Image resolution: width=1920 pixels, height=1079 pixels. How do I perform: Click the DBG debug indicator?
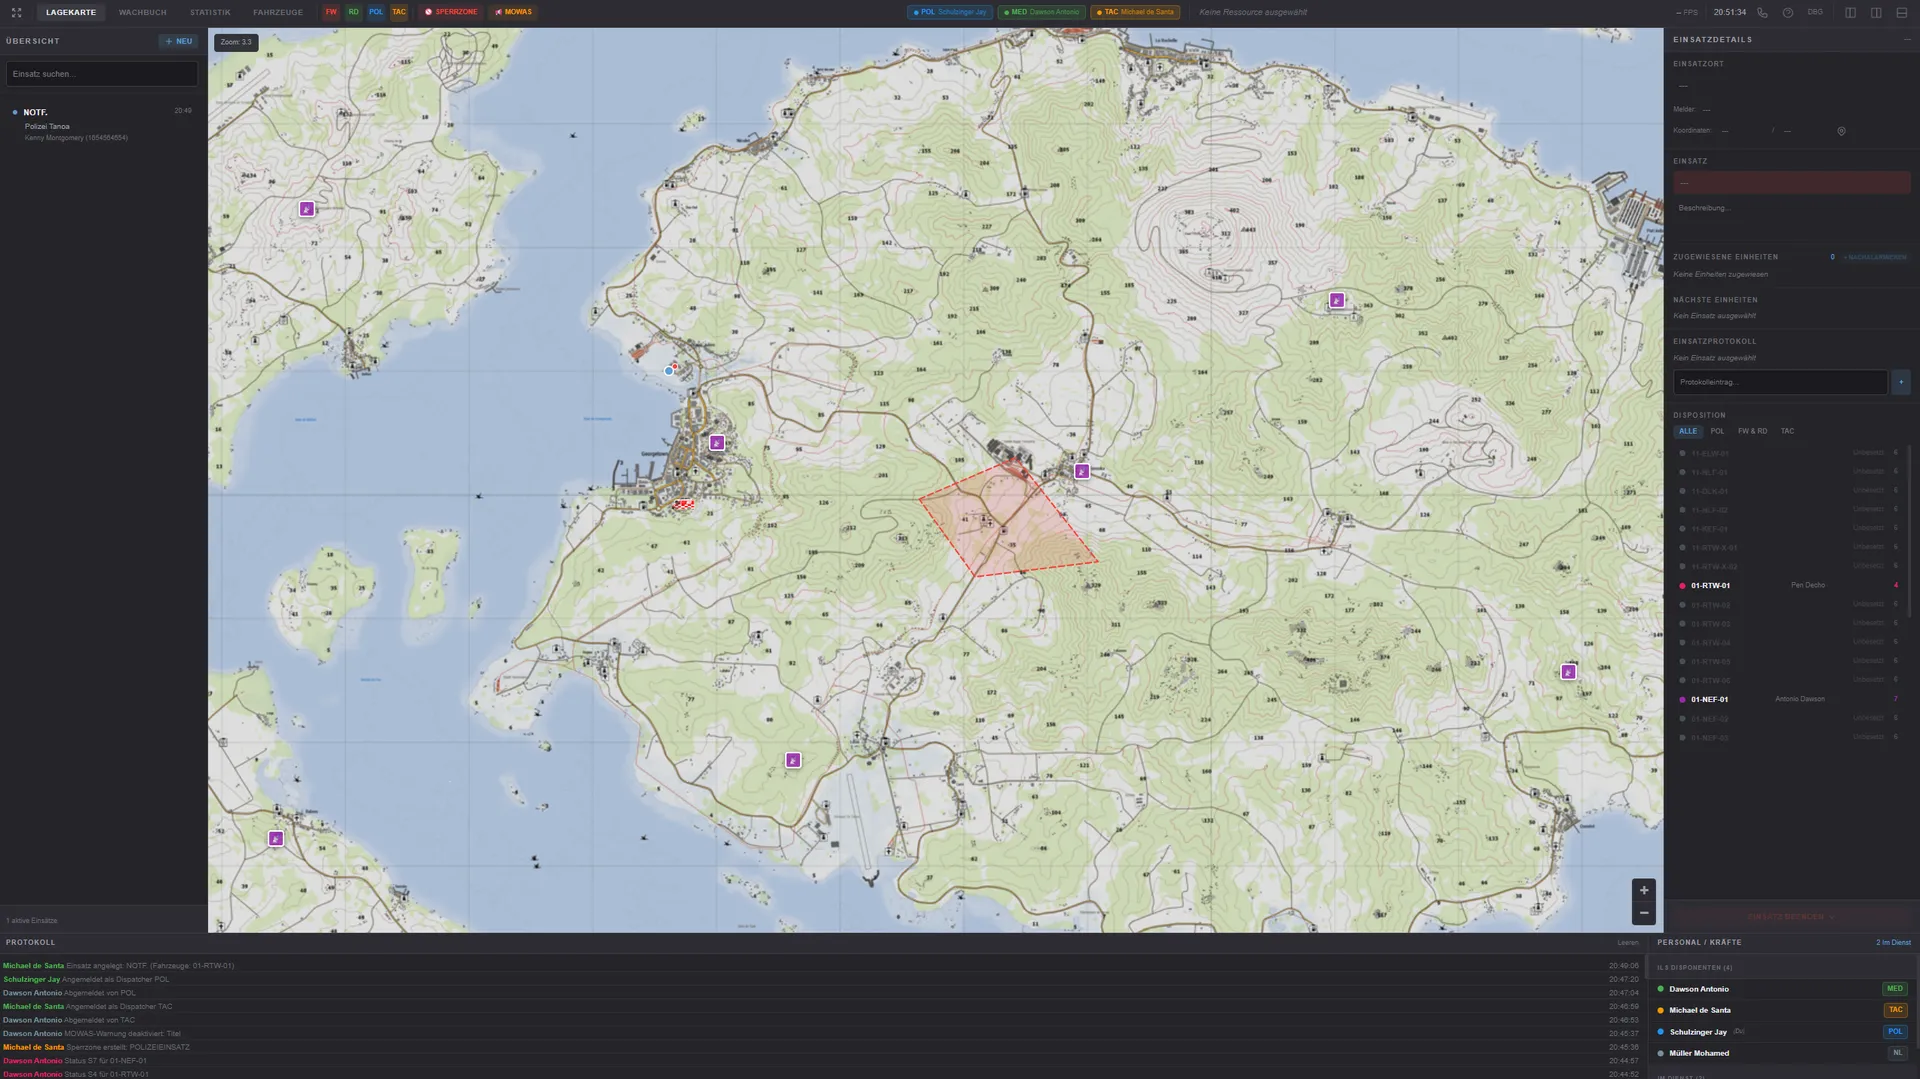(1814, 13)
